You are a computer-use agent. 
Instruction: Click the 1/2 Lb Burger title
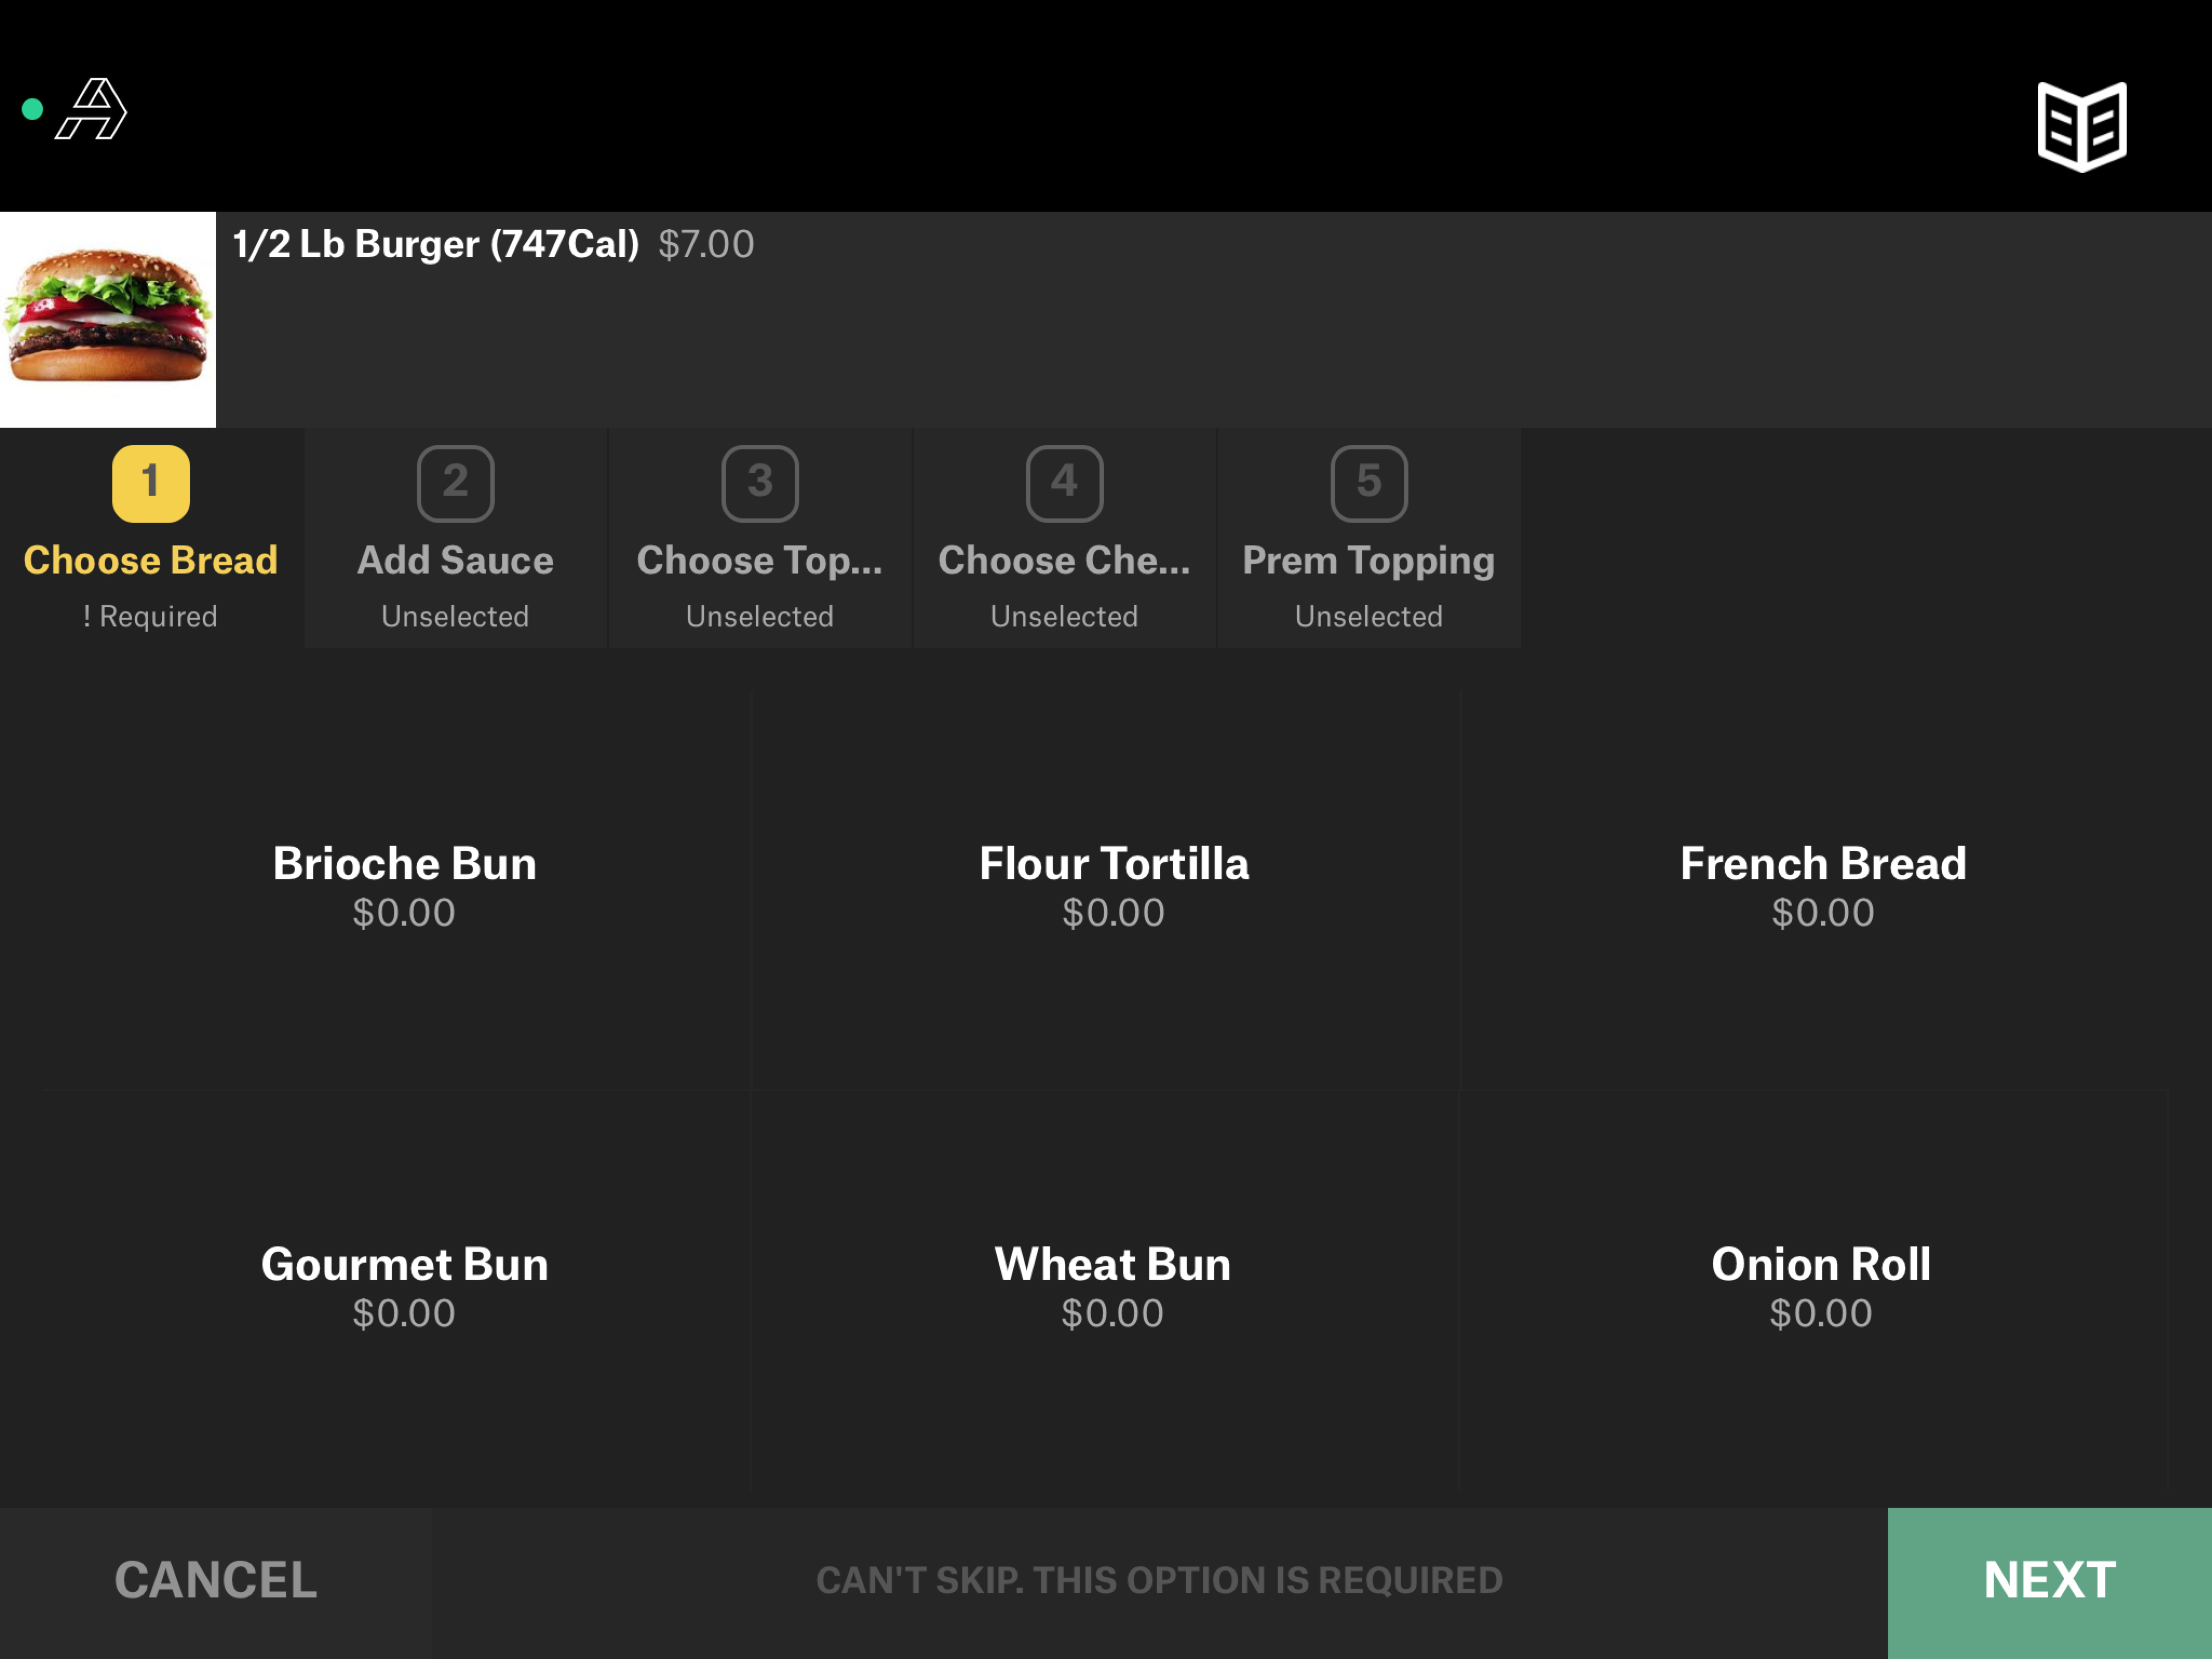click(436, 244)
